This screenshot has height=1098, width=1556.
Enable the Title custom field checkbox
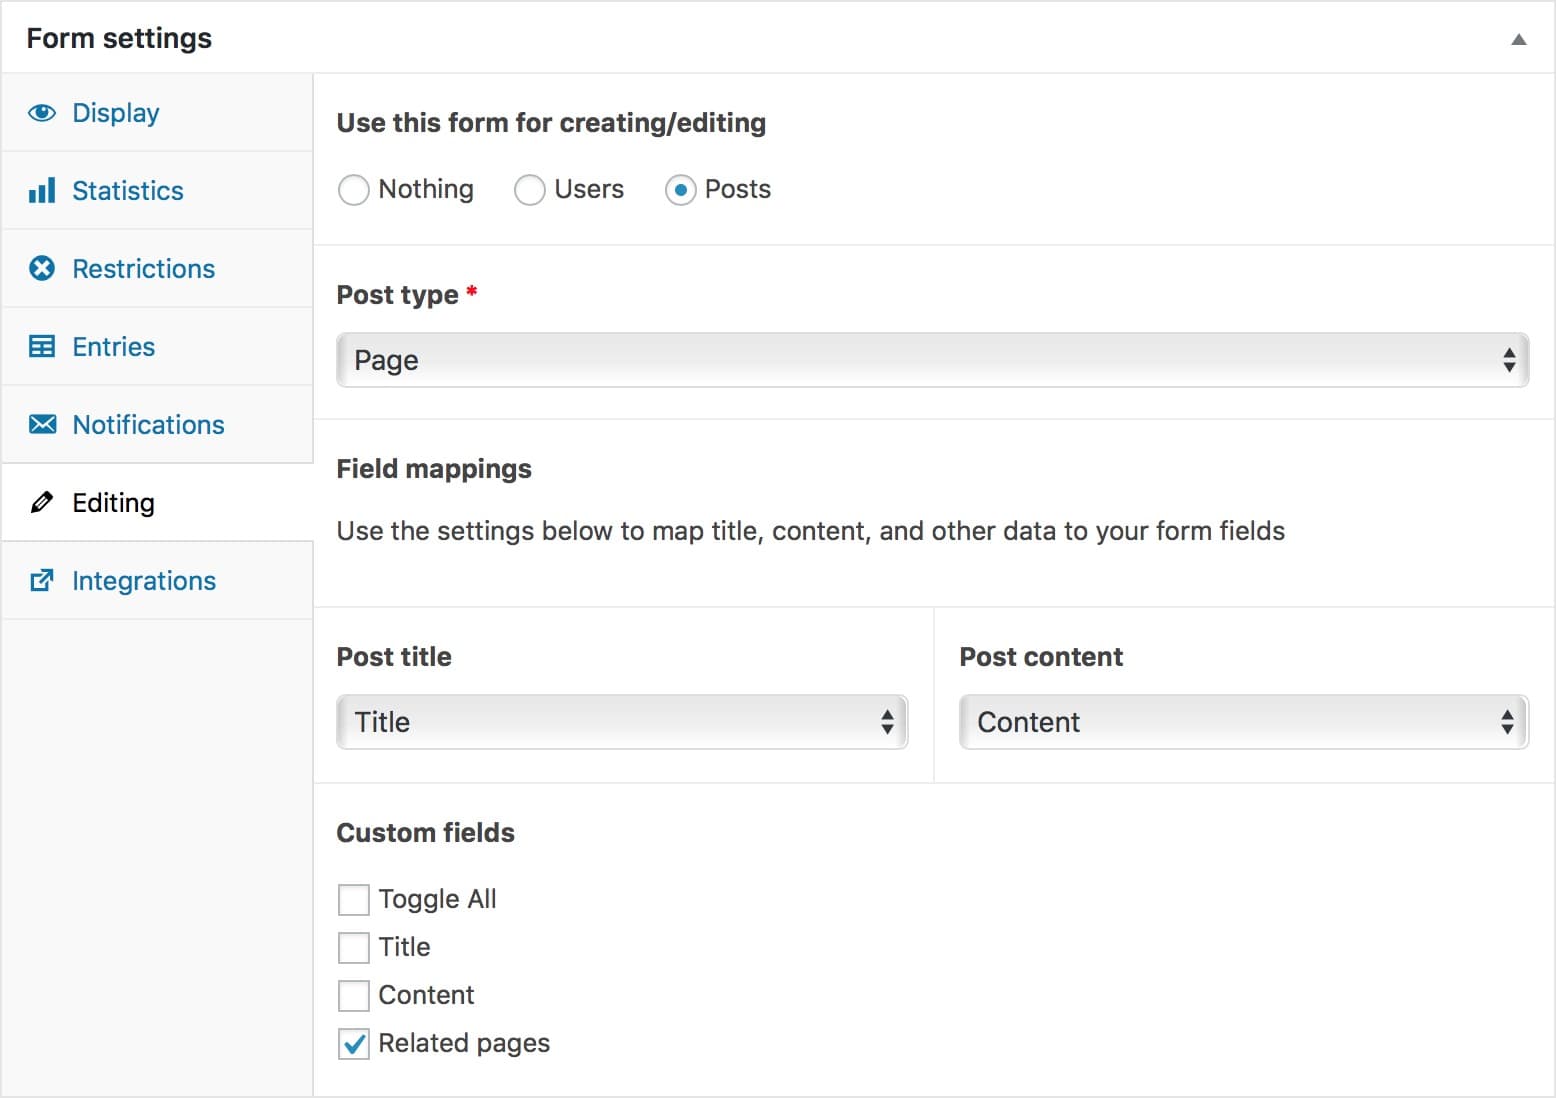[x=354, y=947]
